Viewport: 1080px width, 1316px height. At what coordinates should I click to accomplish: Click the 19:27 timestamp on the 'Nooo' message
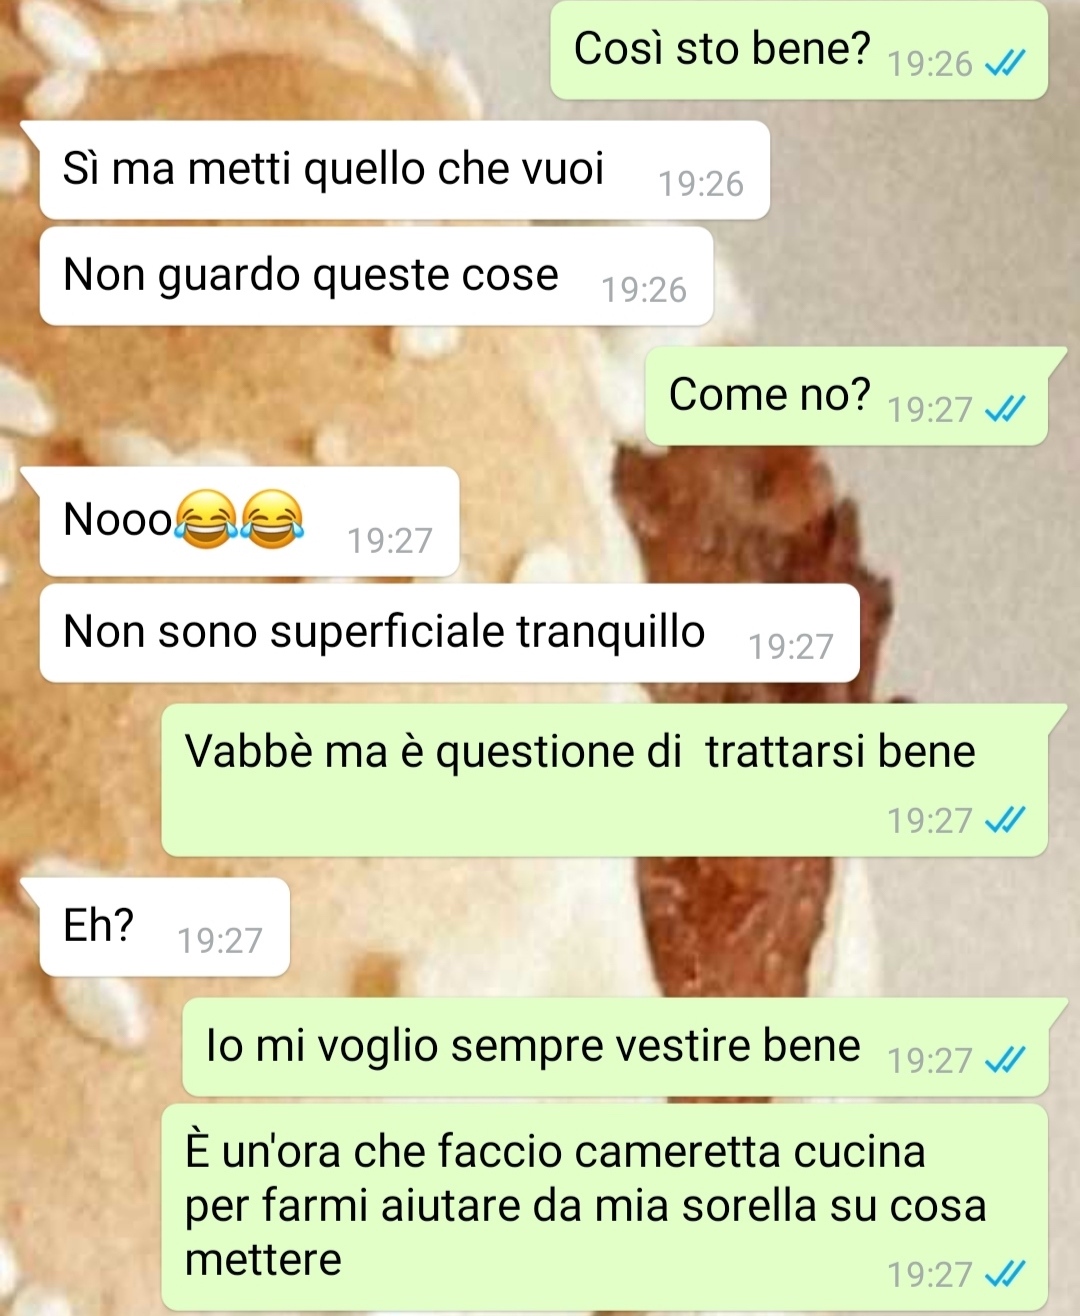click(x=390, y=541)
